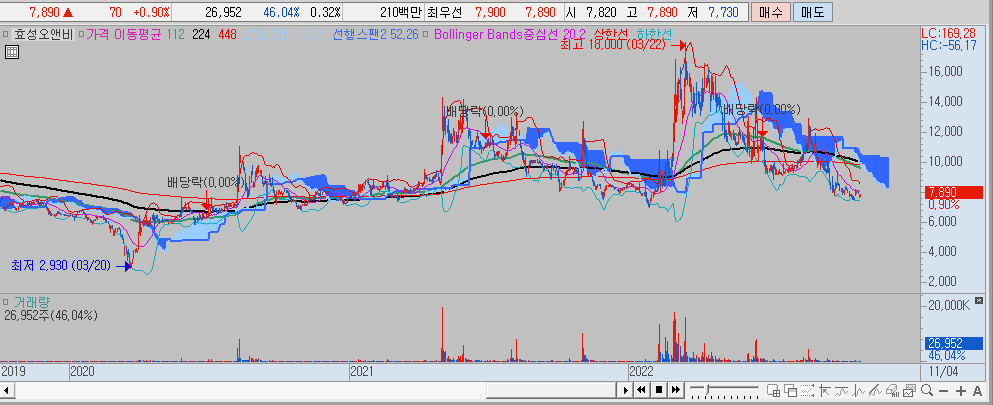The width and height of the screenshot is (993, 405).
Task: Click the eraser tool icon
Action: click(893, 390)
